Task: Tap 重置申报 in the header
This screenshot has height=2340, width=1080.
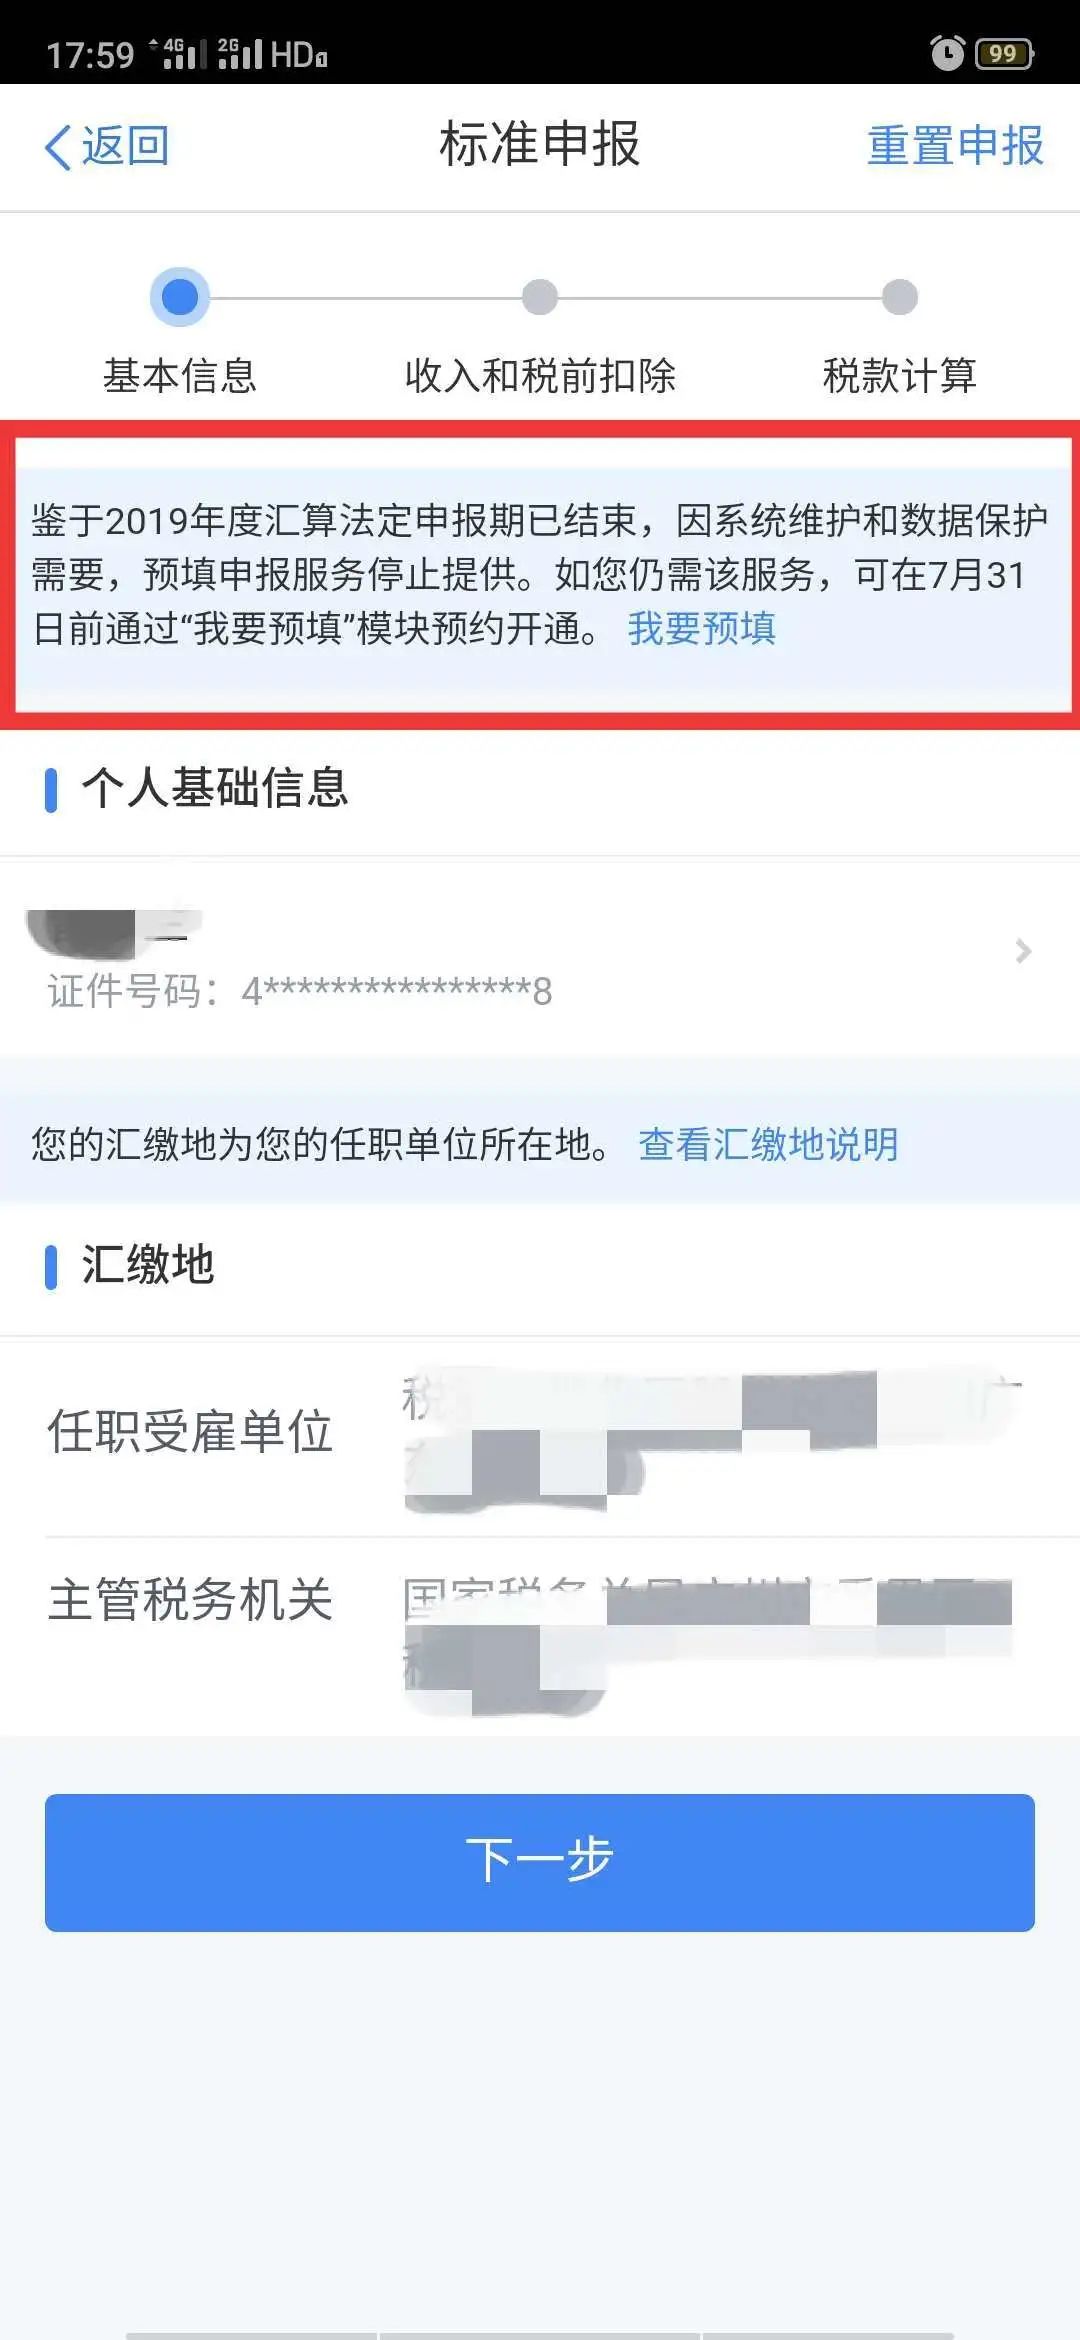Action: [955, 146]
